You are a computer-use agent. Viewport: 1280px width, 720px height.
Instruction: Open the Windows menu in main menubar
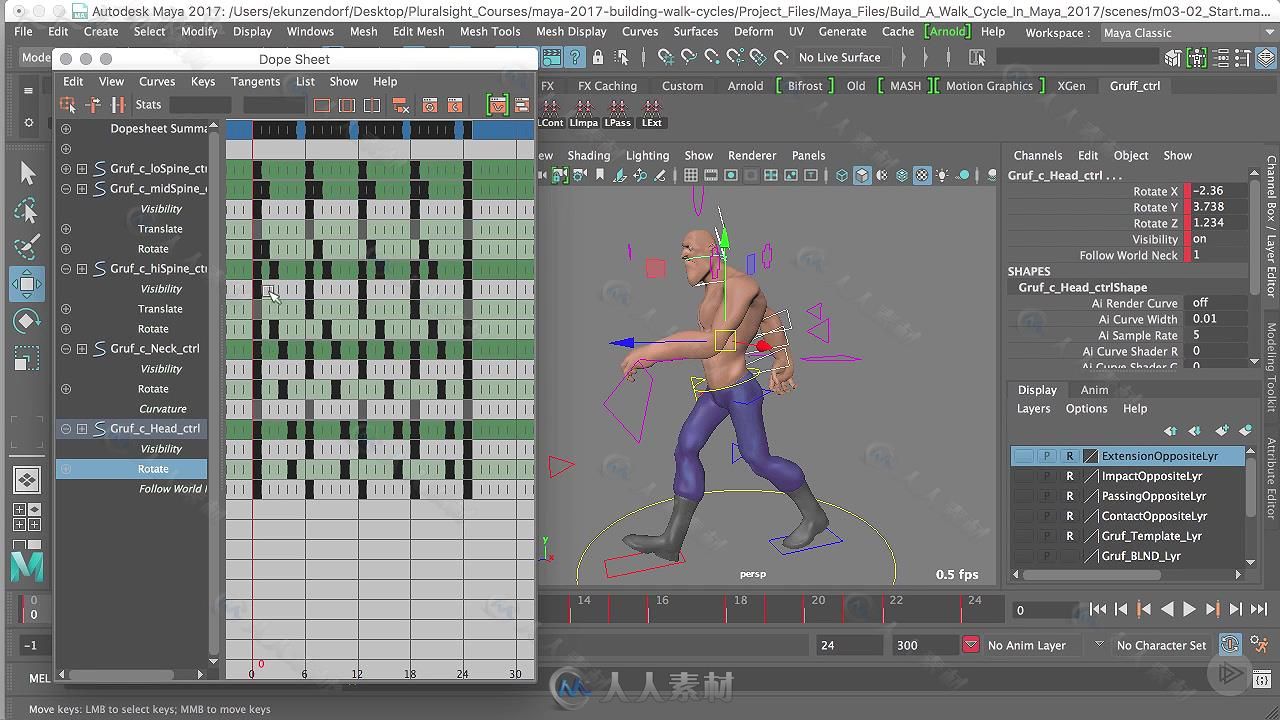[310, 31]
